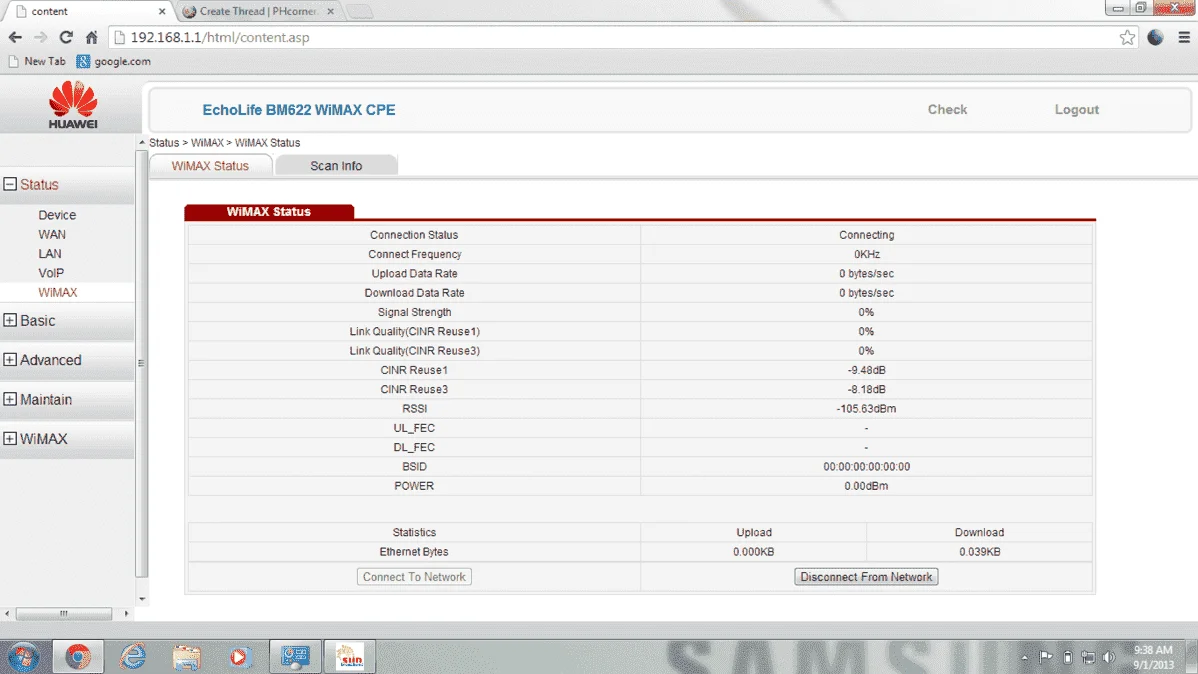1198x674 pixels.
Task: Expand the Basic menu section
Action: click(10, 320)
